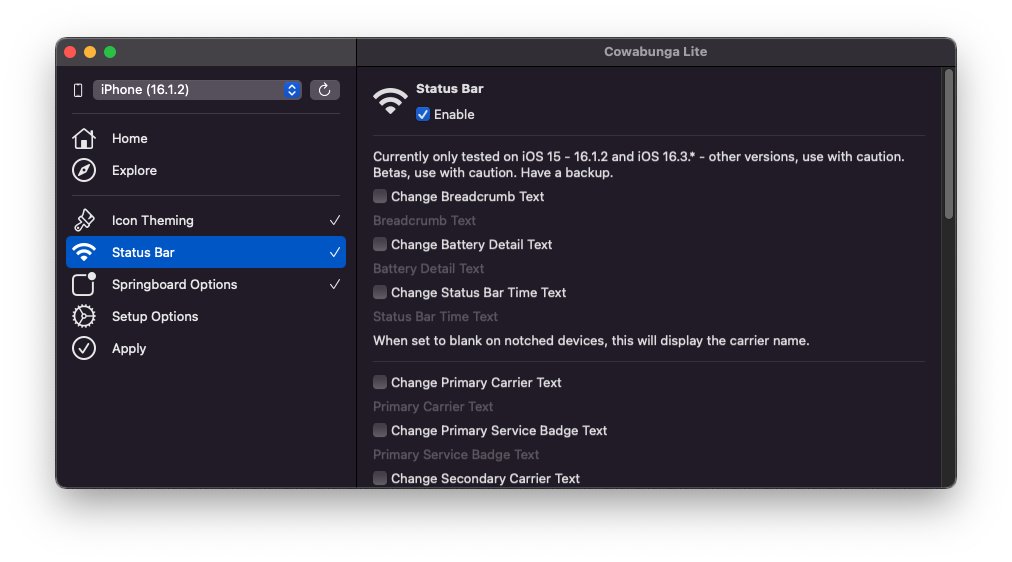Click the notched devices carrier name note
The height and width of the screenshot is (562, 1012).
(591, 341)
